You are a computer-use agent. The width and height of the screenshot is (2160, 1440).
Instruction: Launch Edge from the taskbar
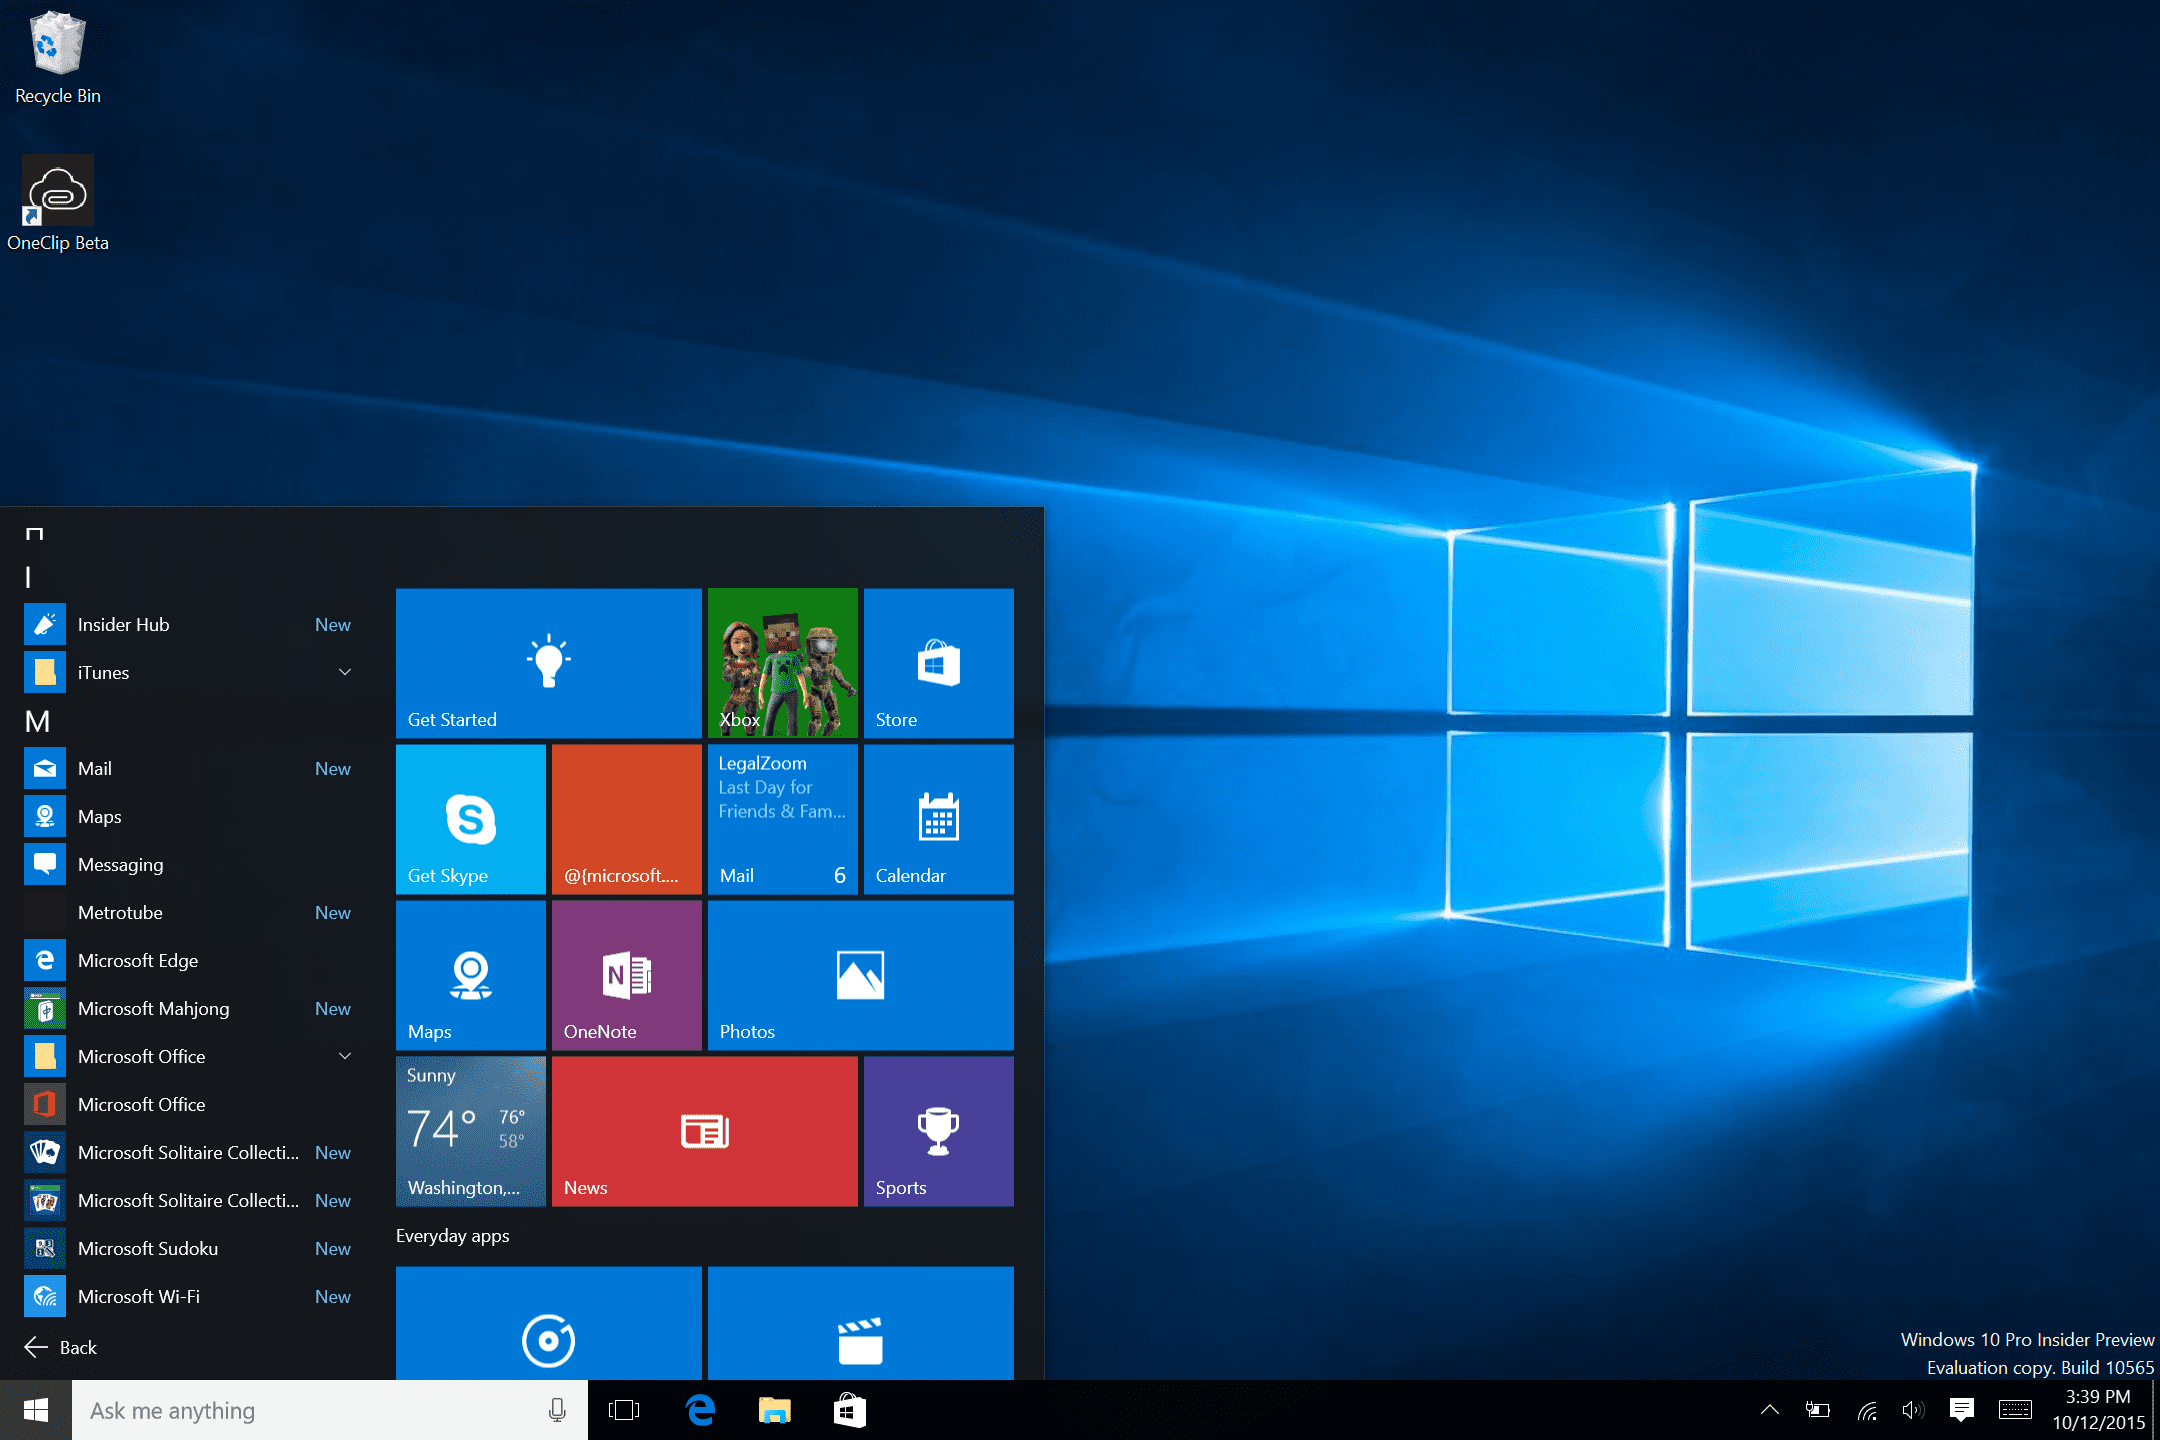700,1410
